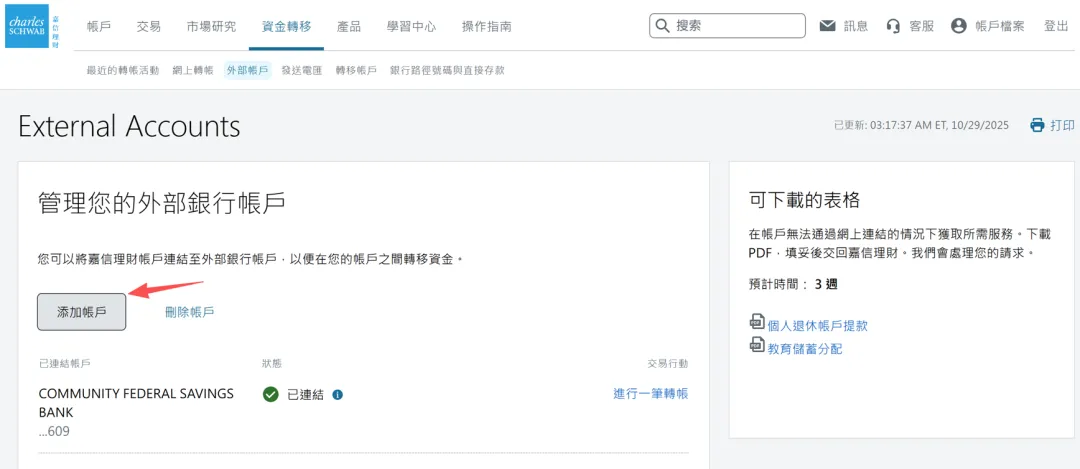Click the account profile person icon
The height and width of the screenshot is (469, 1080).
(959, 26)
